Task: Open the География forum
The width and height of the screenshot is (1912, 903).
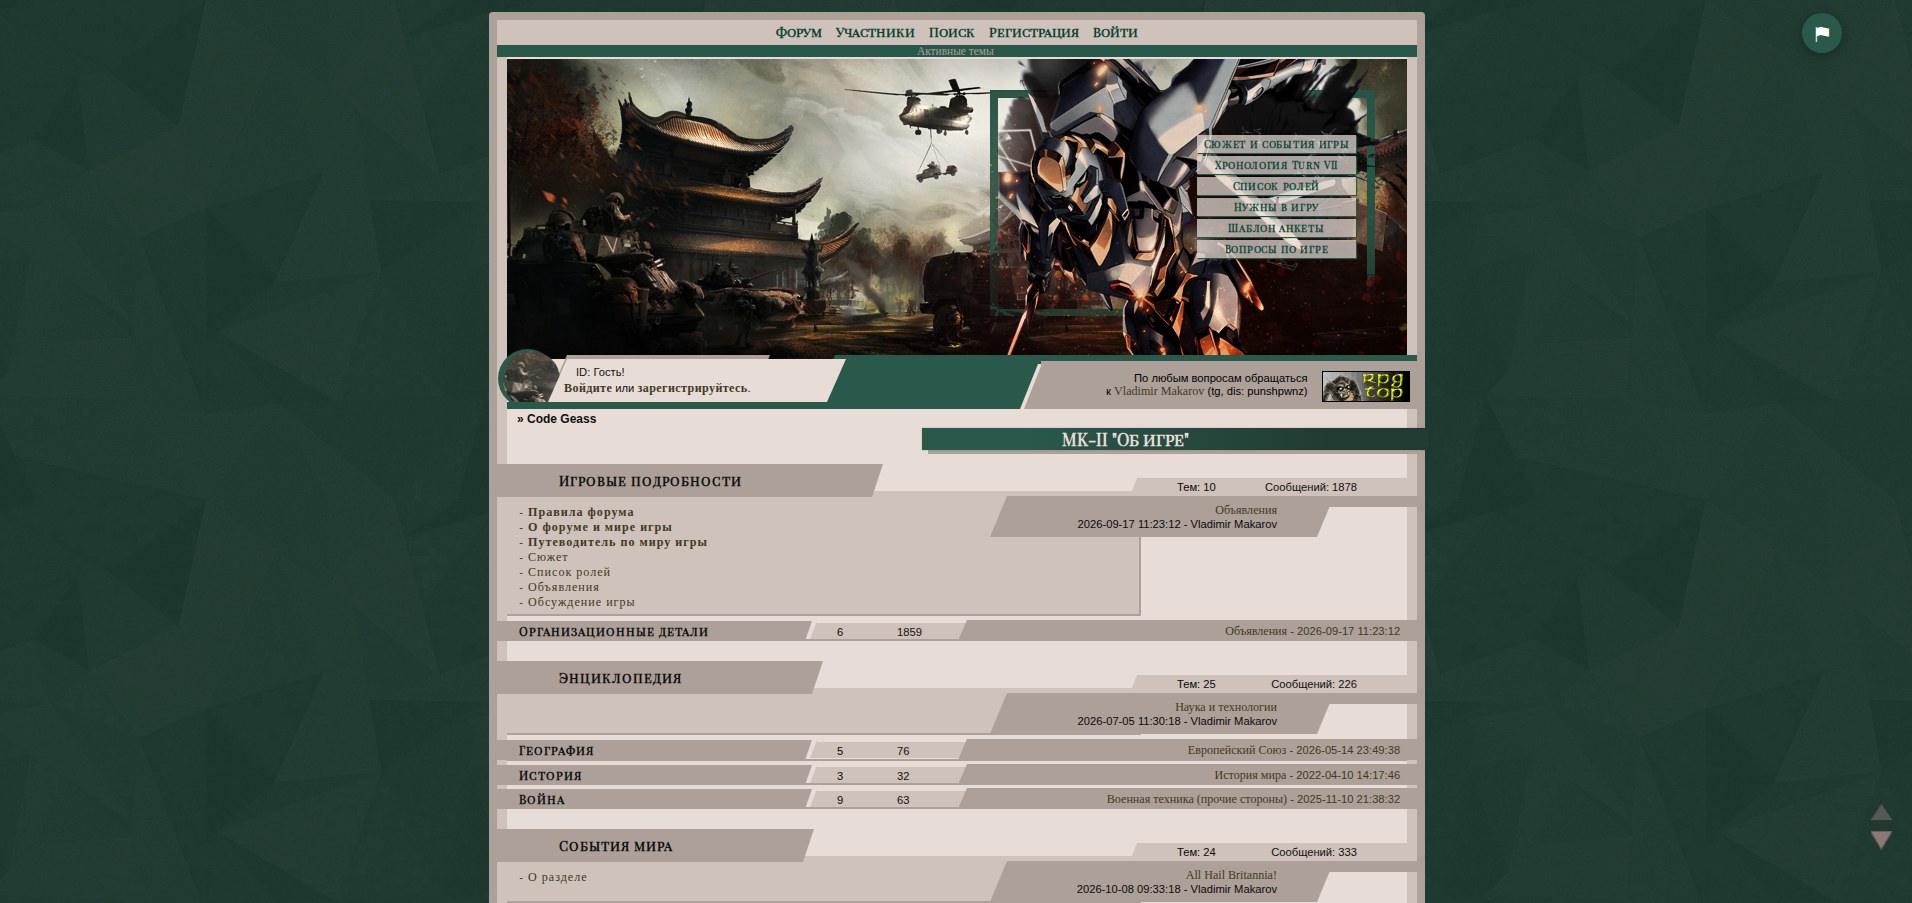Action: point(556,751)
